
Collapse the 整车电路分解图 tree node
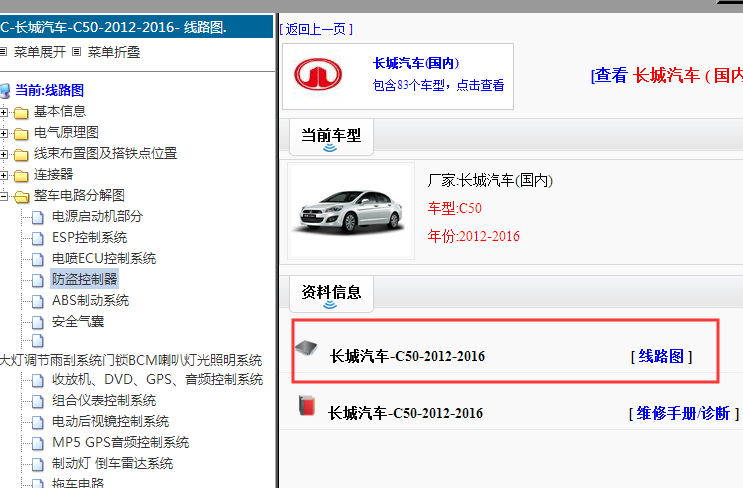pyautogui.click(x=4, y=196)
